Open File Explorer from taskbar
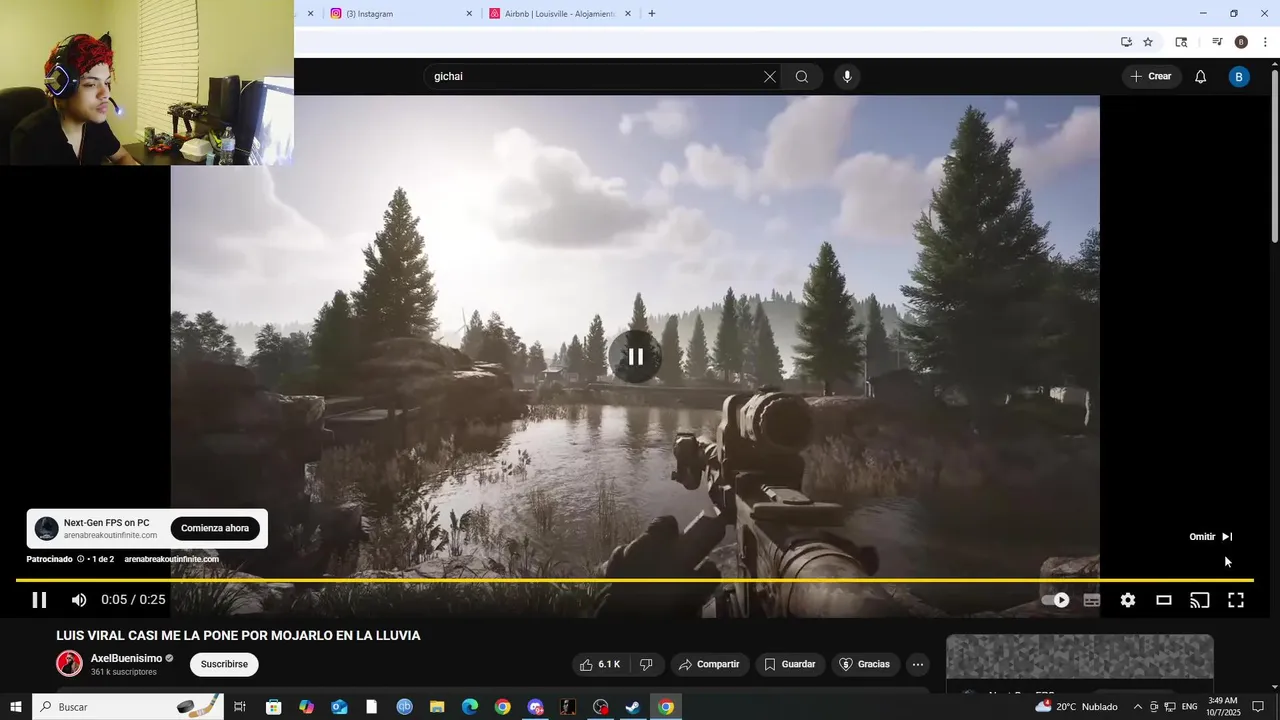Viewport: 1280px width, 720px height. click(x=437, y=707)
